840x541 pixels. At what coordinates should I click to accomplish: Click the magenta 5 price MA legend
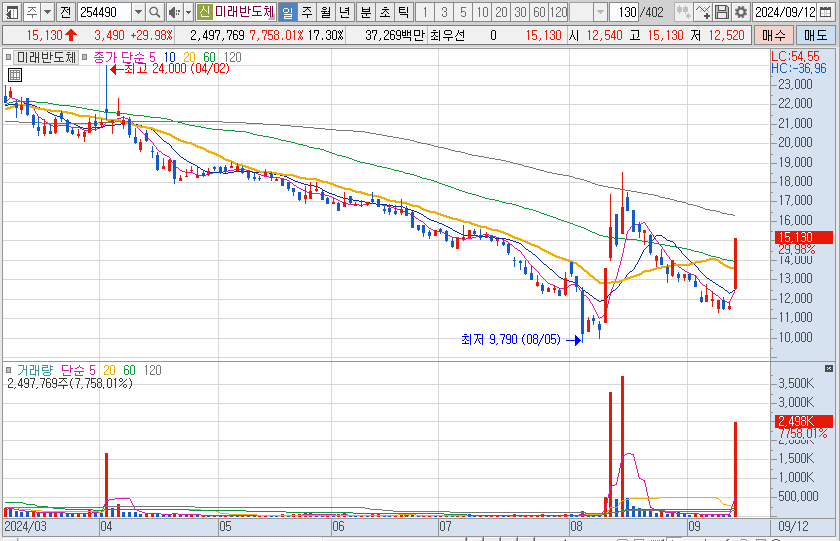152,57
